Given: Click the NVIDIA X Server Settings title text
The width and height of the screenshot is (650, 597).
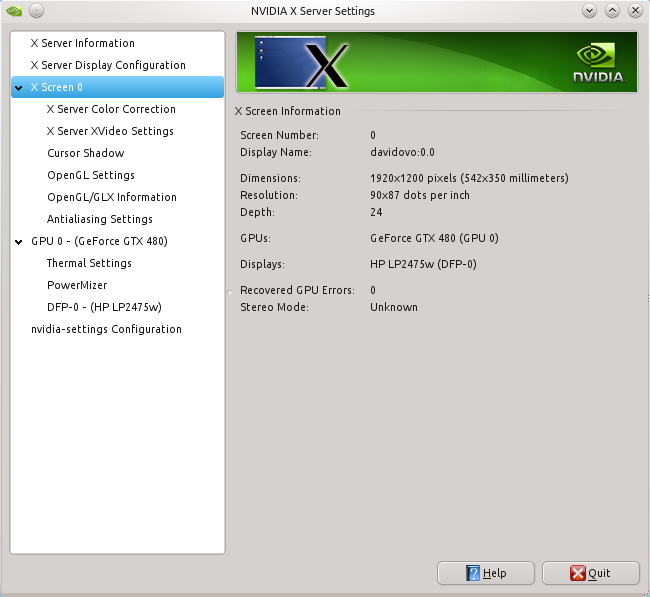Looking at the screenshot, I should coord(313,11).
